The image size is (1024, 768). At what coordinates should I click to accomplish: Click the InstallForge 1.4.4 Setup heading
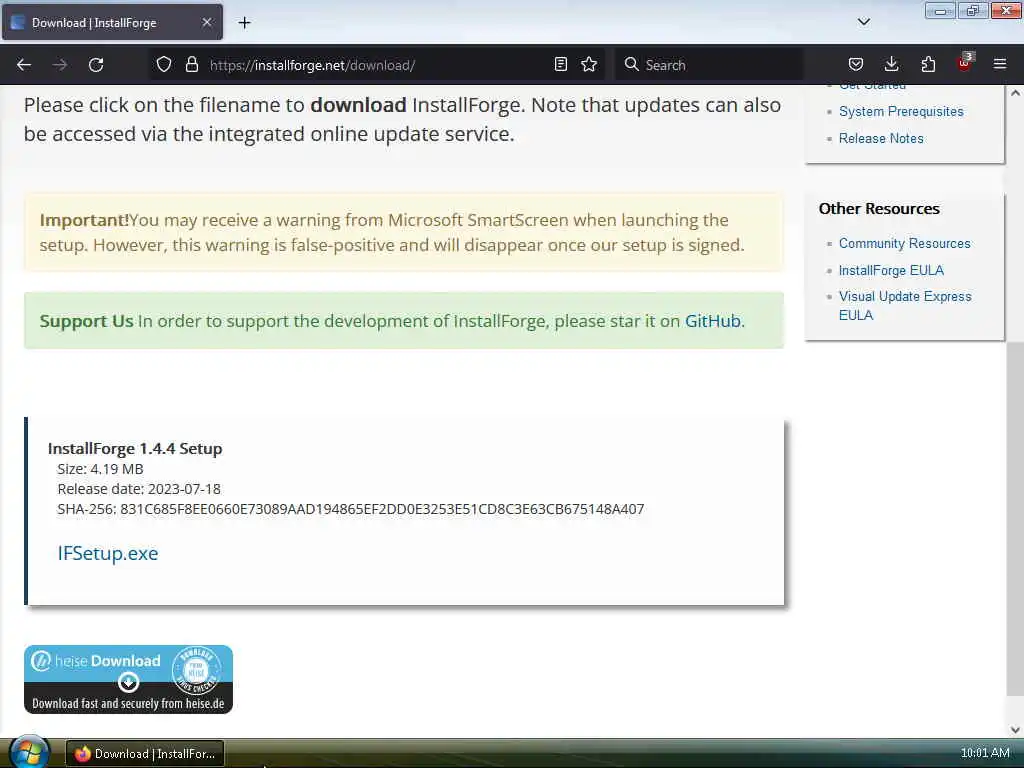pos(135,449)
